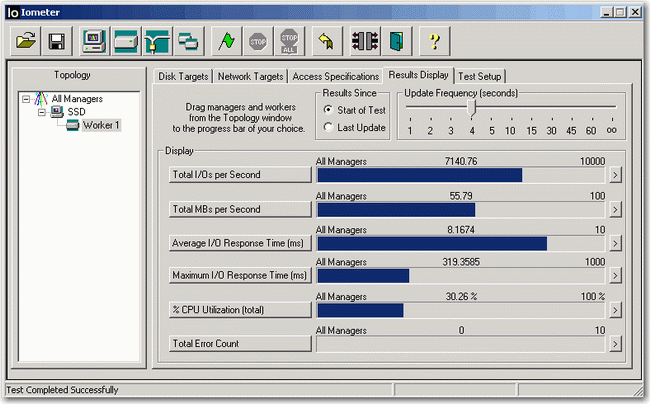Minimize the Iometer window
650x404 pixels.
[606, 12]
